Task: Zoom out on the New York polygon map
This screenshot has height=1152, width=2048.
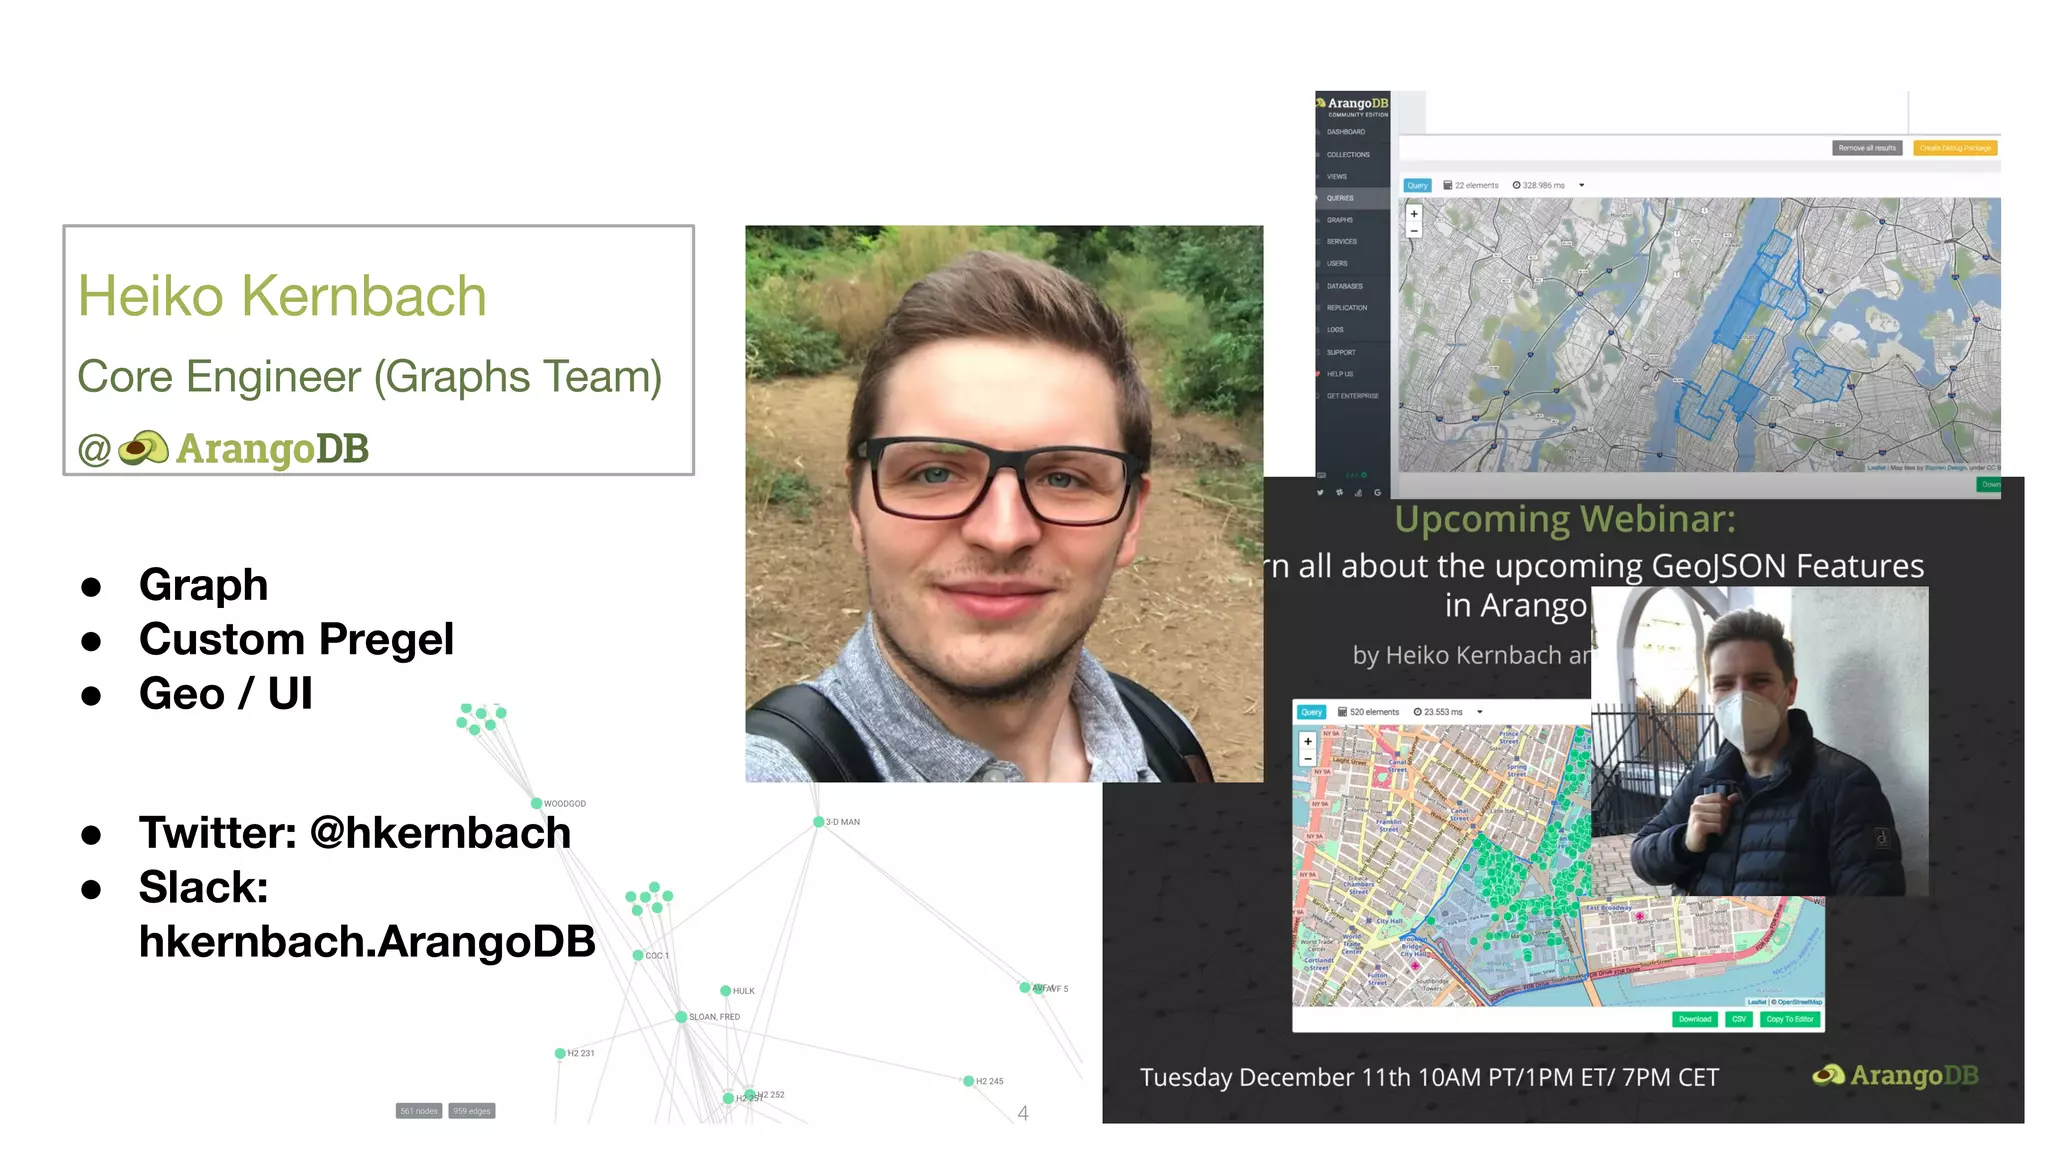Action: tap(1414, 230)
